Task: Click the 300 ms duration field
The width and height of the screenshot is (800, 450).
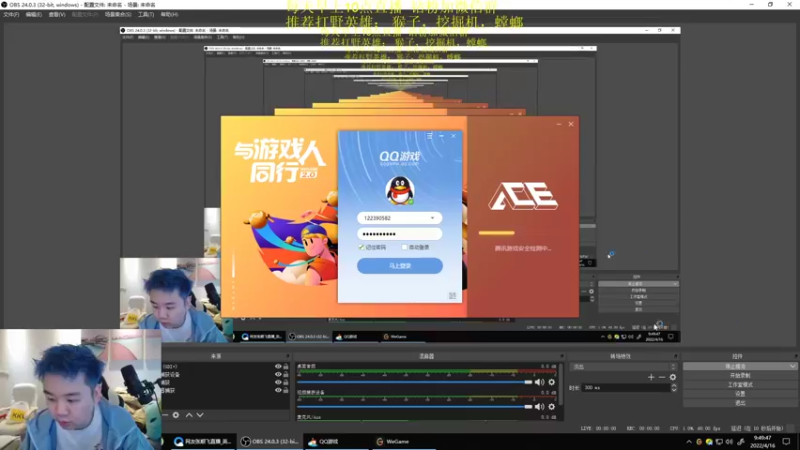Action: point(626,388)
